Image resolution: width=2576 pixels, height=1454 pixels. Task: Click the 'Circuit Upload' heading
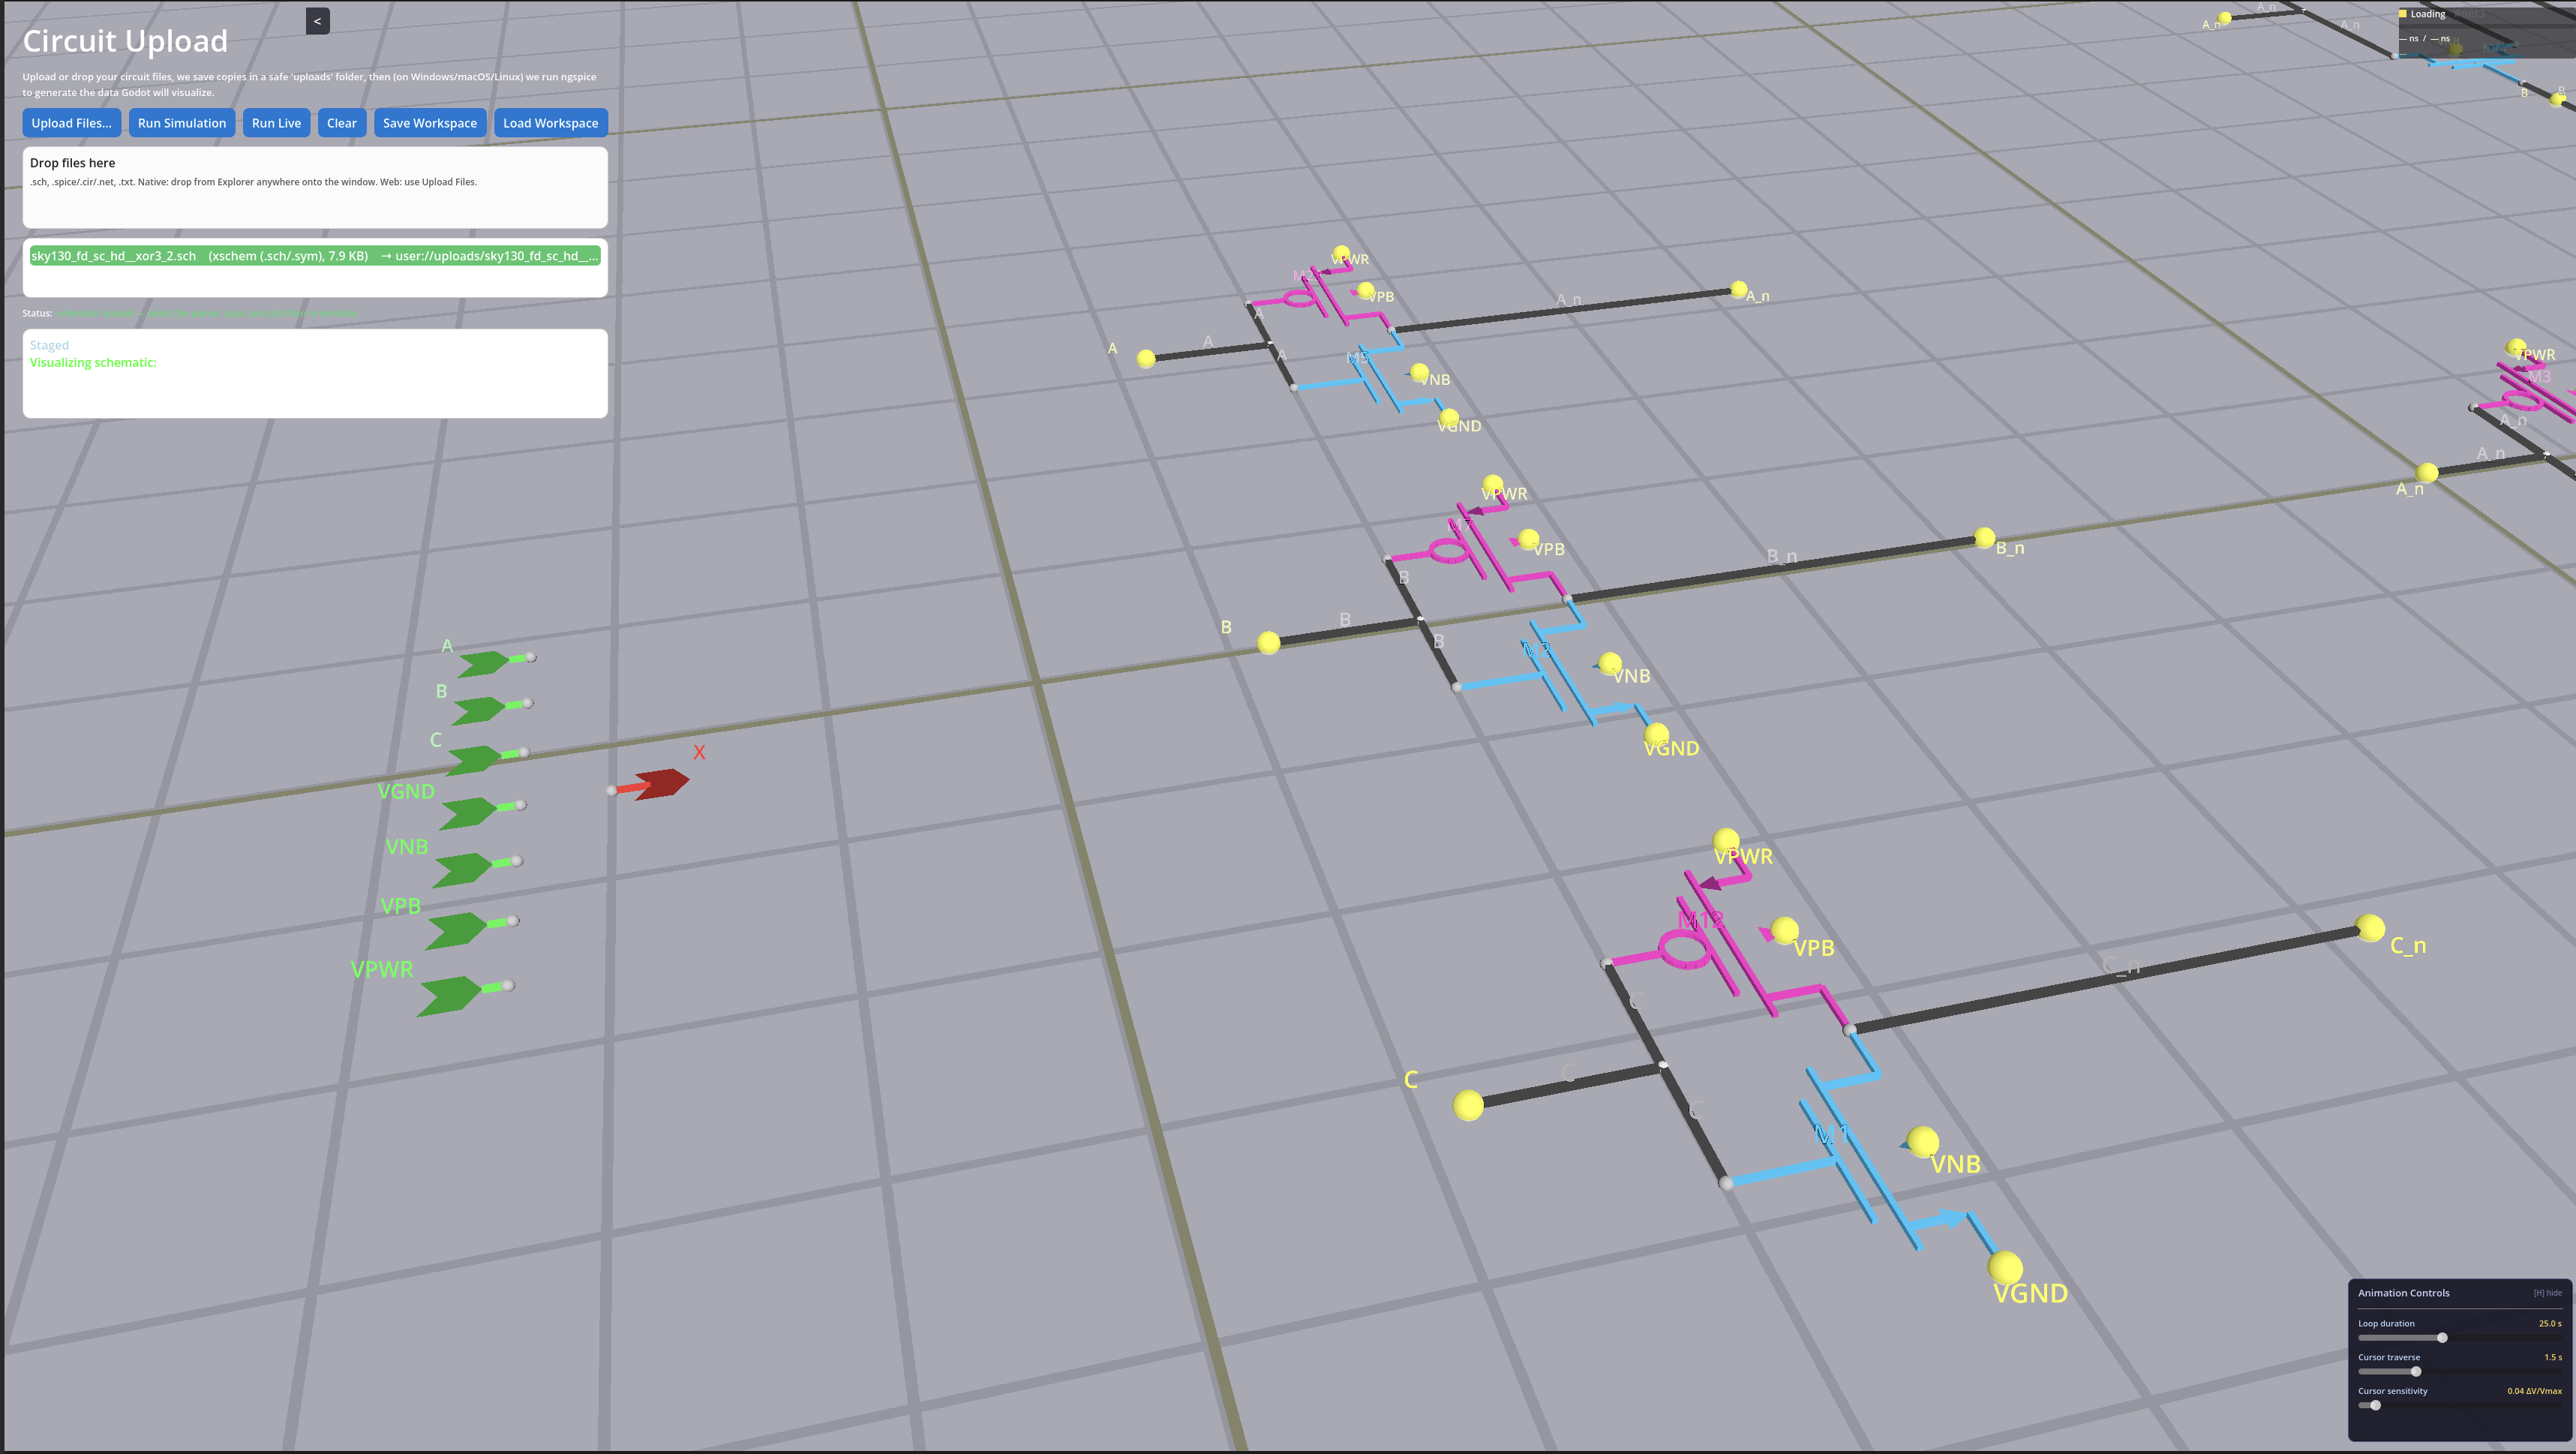coord(125,41)
